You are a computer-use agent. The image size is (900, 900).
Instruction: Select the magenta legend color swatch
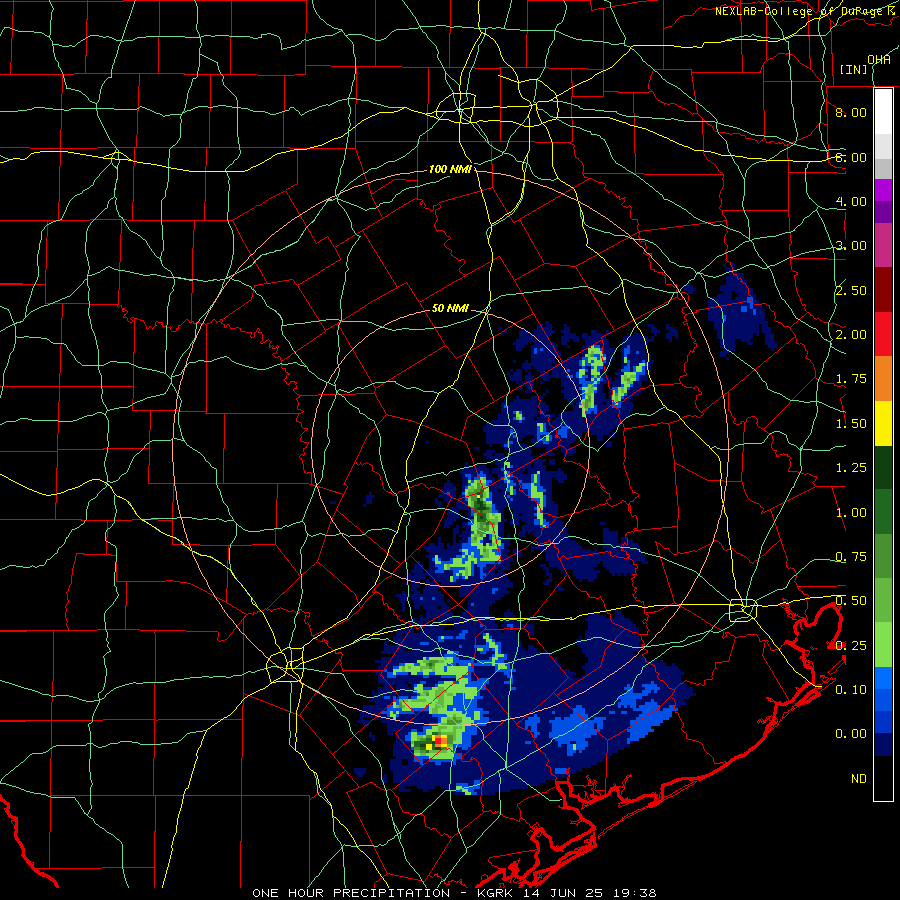tap(883, 190)
